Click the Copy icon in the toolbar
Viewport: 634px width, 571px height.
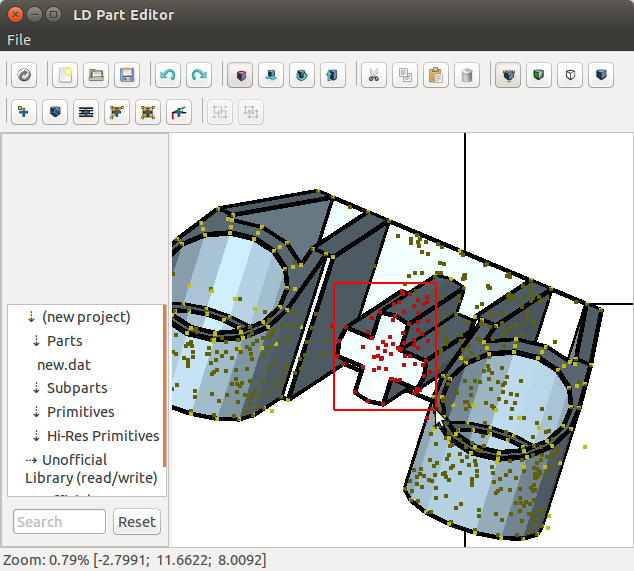tap(404, 75)
